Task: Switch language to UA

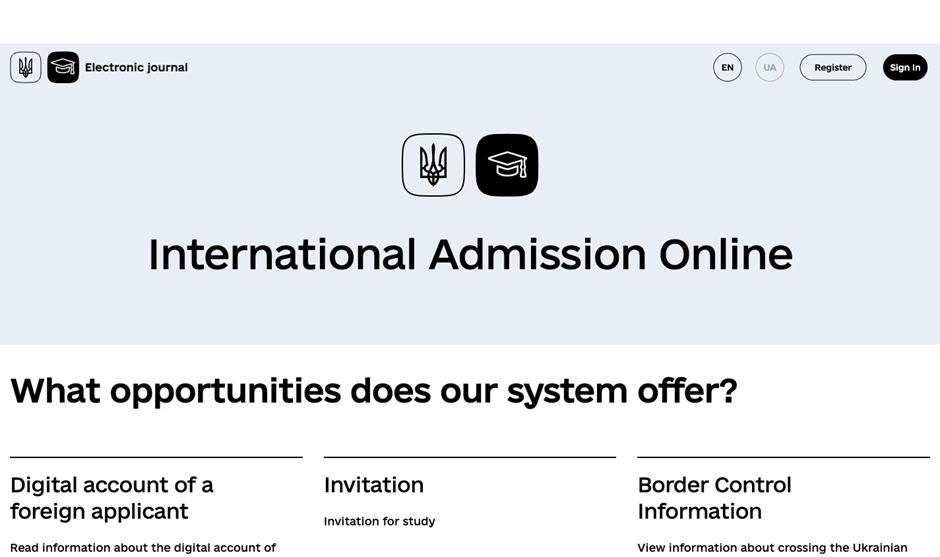Action: tap(770, 67)
